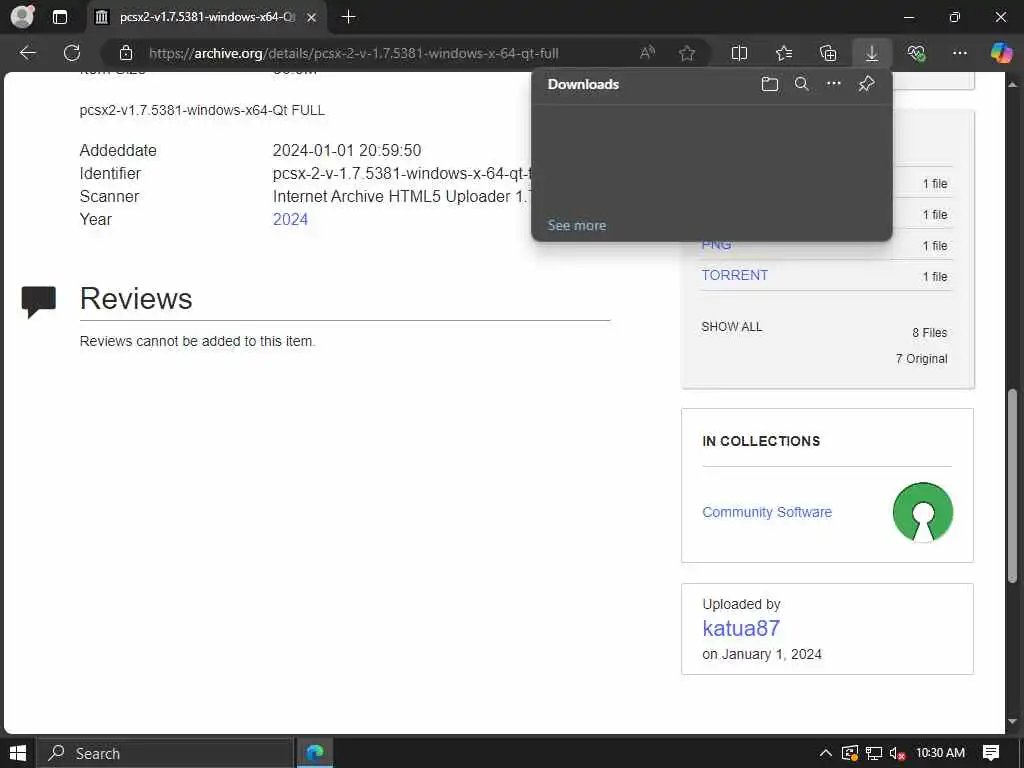Search downloads in Downloads panel
1024x768 pixels.
click(x=801, y=84)
